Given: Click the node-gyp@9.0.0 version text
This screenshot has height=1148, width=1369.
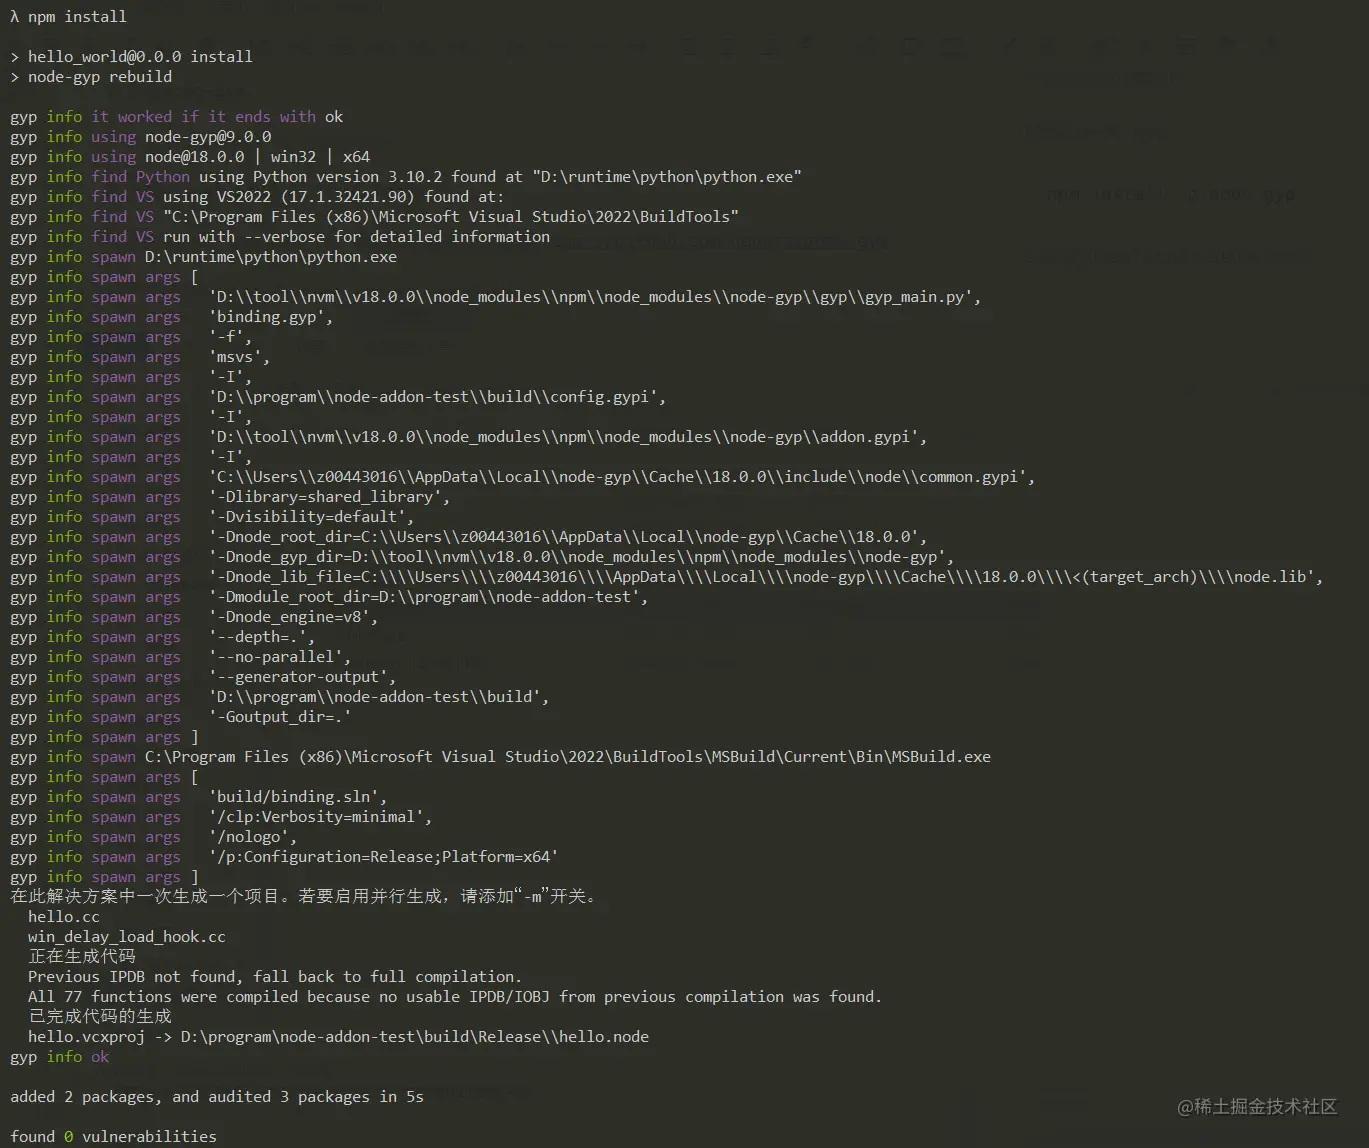Looking at the screenshot, I should coord(208,137).
